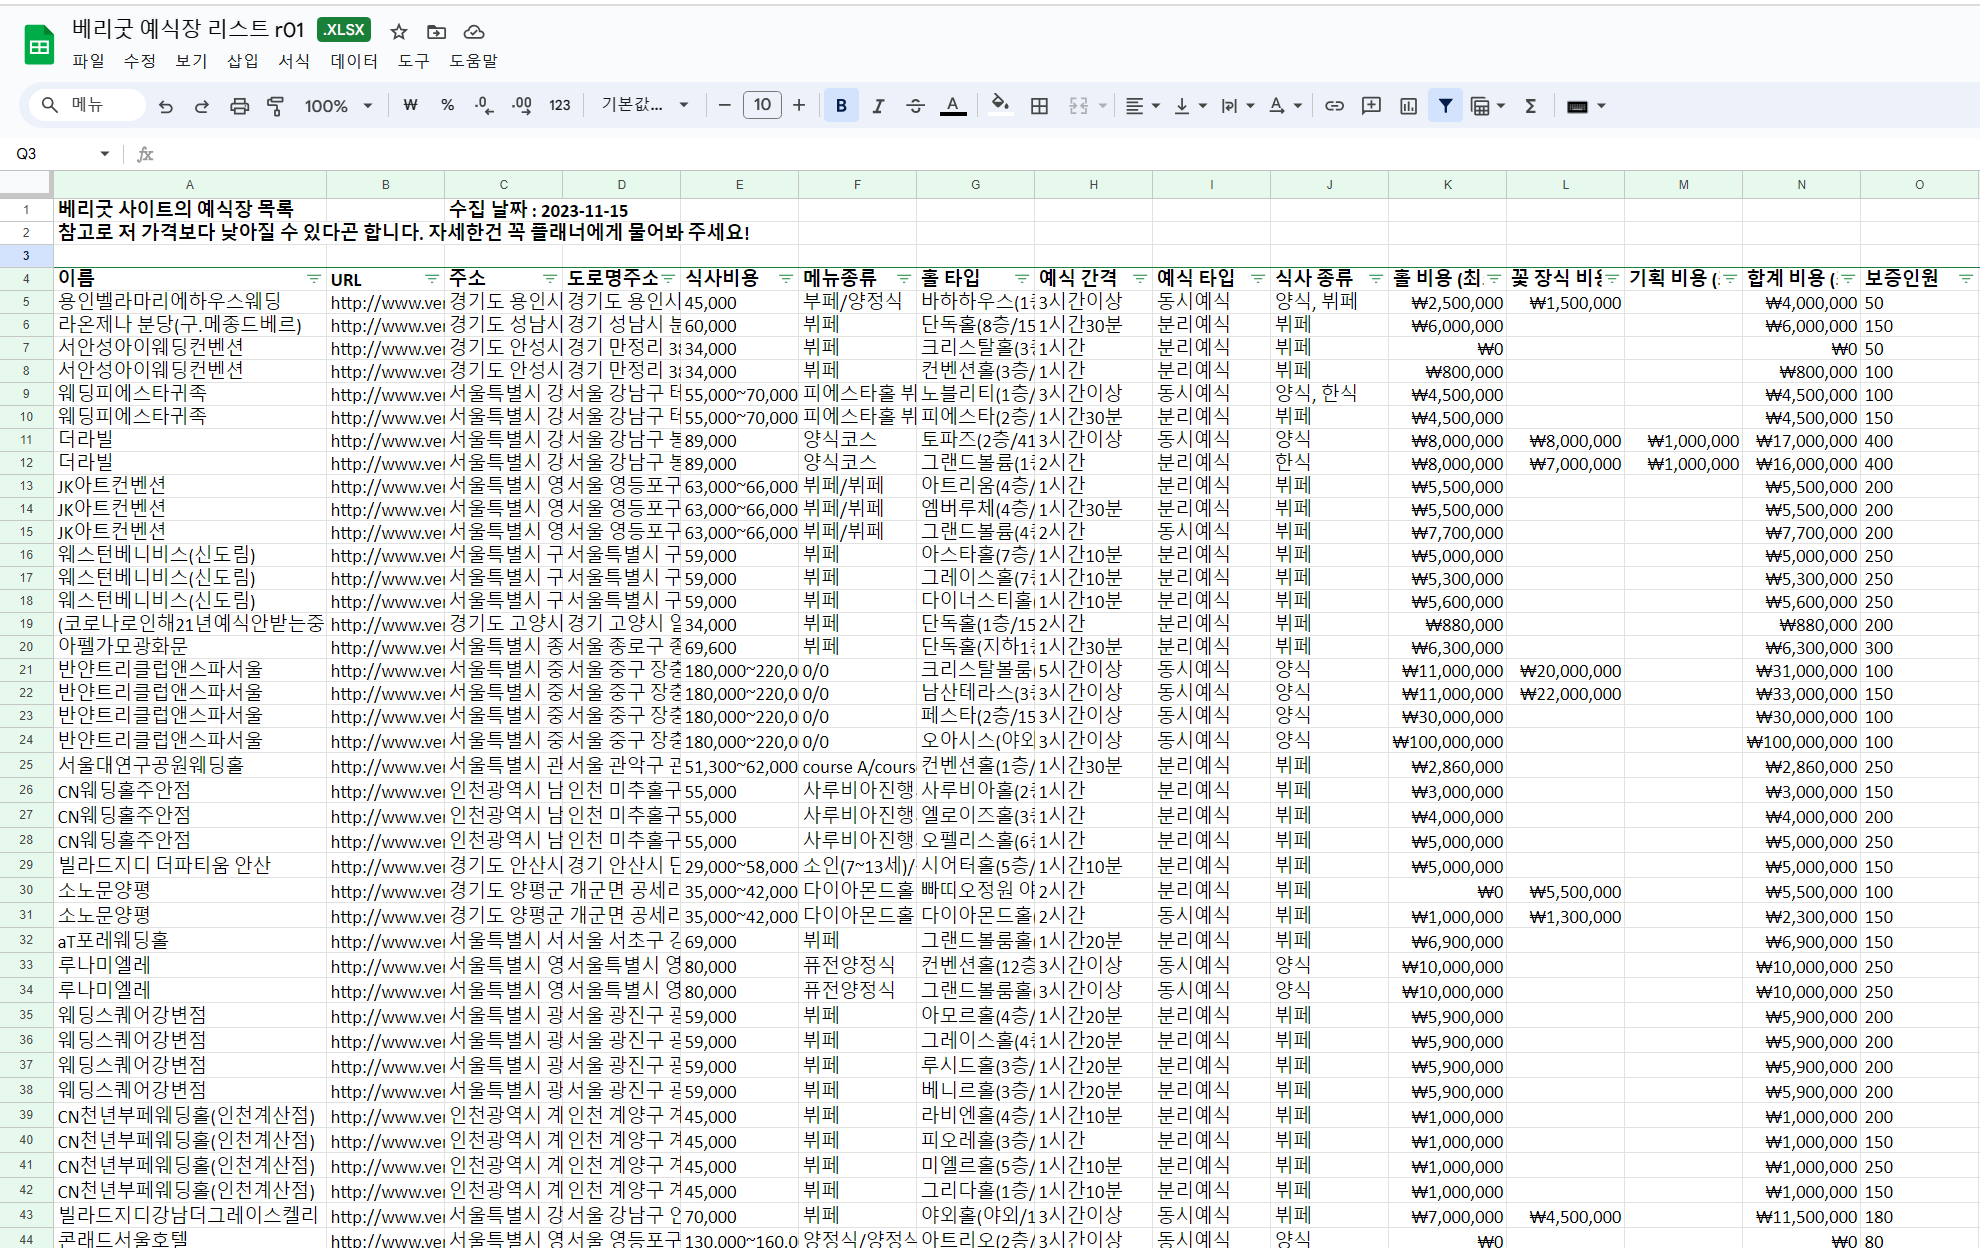The image size is (1980, 1248).
Task: Click the insert link icon
Action: 1334,106
